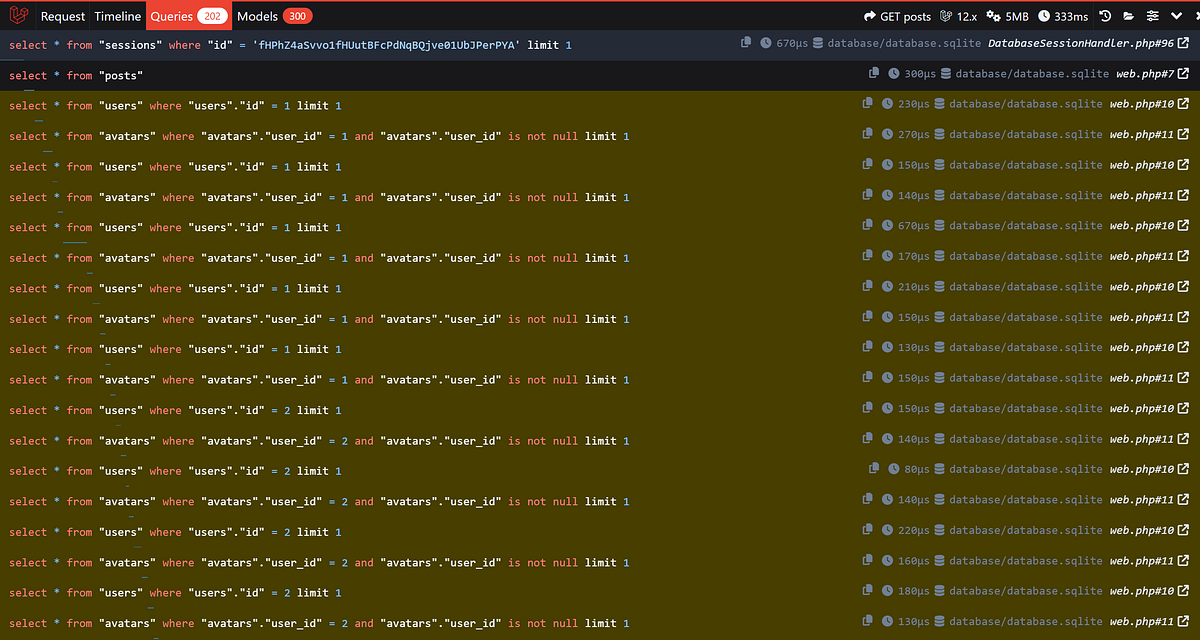Collapse the Debugbar with the chevron
This screenshot has width=1200, height=640.
coord(1177,15)
